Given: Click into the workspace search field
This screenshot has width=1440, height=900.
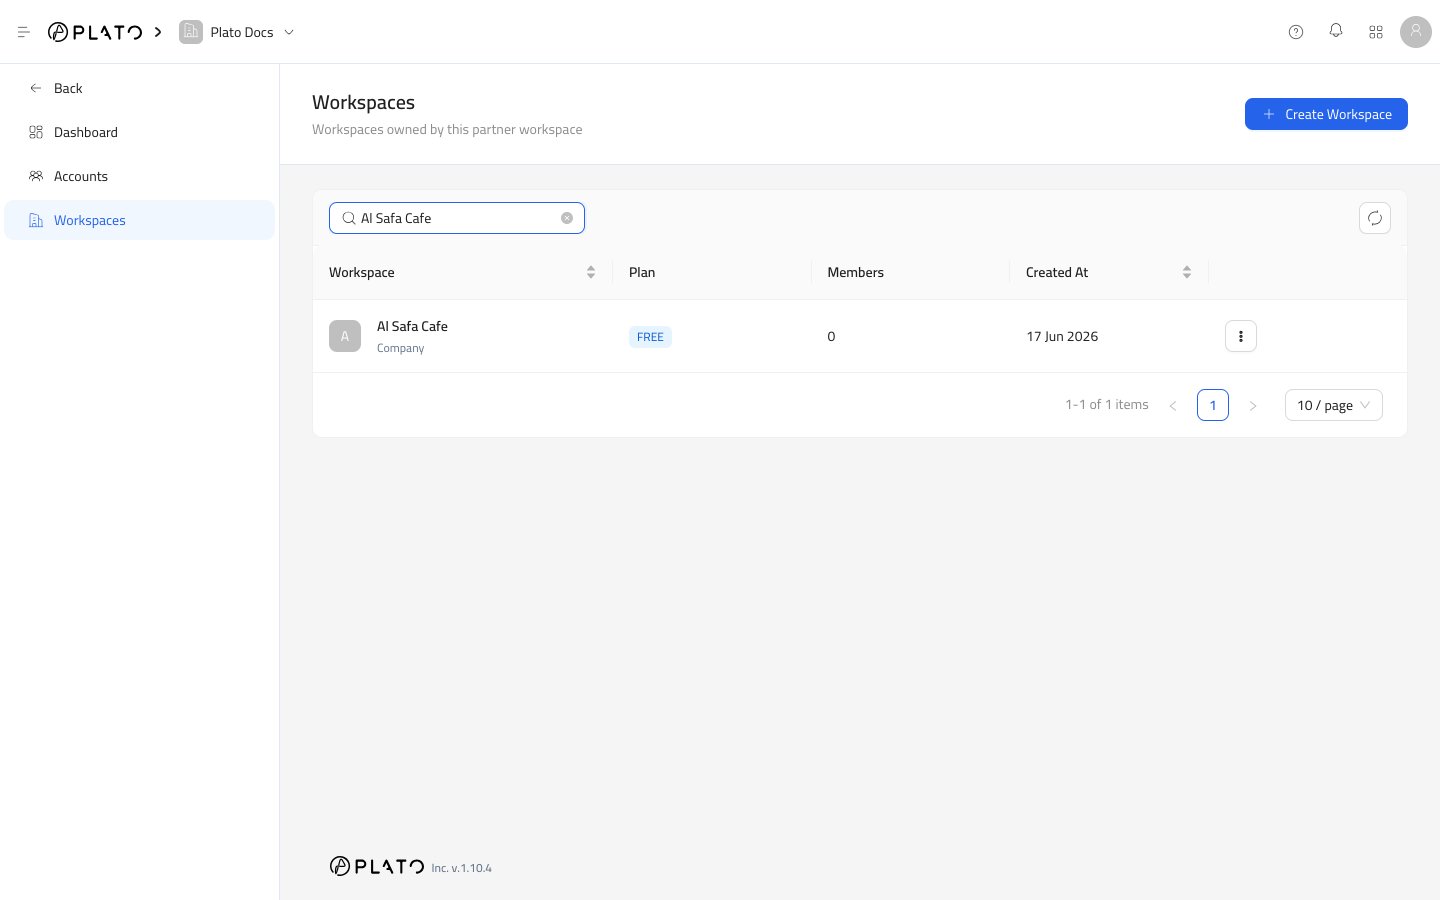Looking at the screenshot, I should 457,218.
